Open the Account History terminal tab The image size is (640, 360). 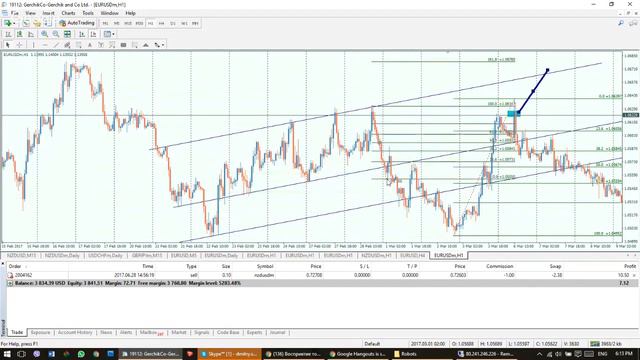pos(75,333)
